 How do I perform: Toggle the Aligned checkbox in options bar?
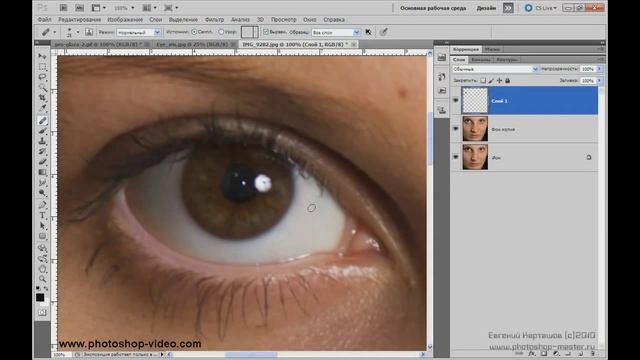(266, 32)
